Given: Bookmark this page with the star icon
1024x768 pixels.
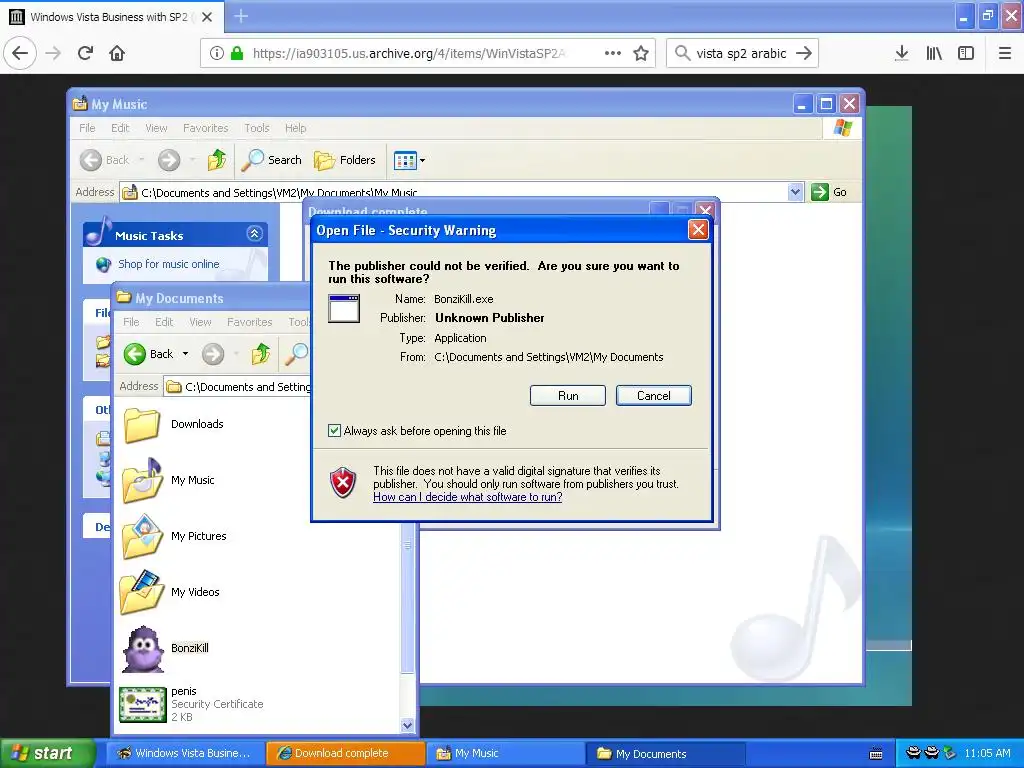Looking at the screenshot, I should pyautogui.click(x=641, y=53).
